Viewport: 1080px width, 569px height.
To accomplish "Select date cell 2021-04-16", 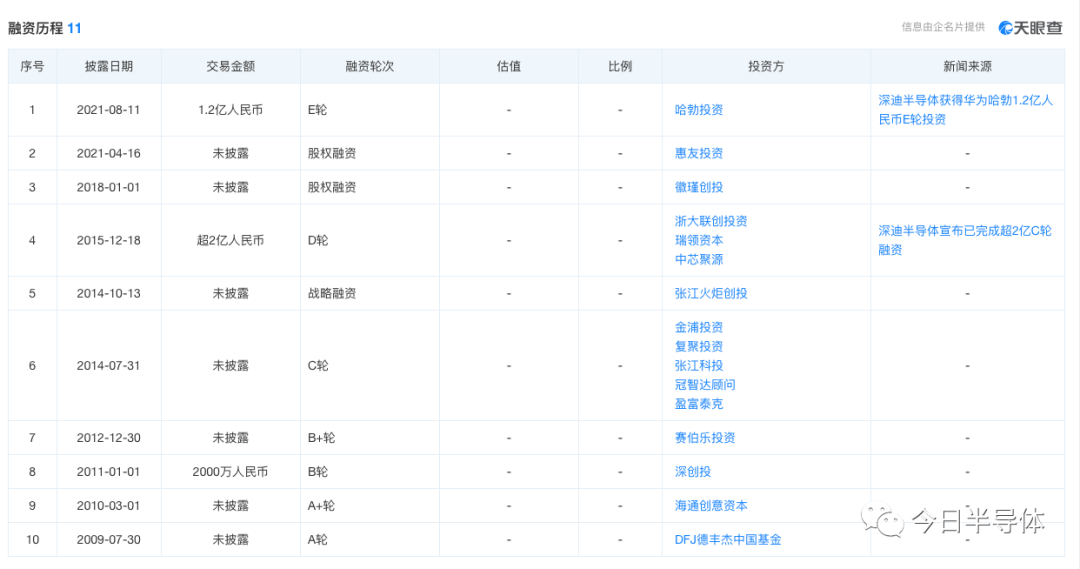I will (108, 153).
